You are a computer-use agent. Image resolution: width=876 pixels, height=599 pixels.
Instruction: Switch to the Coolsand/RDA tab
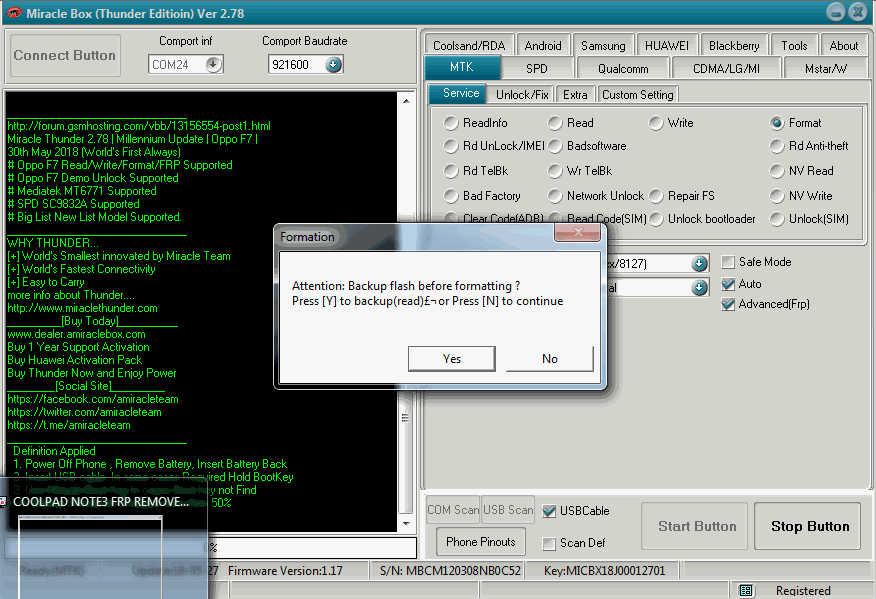(469, 46)
